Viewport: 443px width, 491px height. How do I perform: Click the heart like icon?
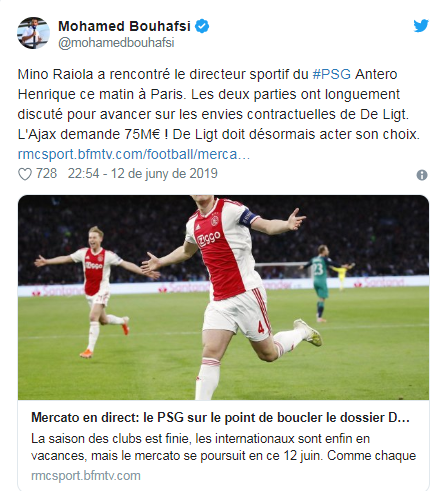pyautogui.click(x=25, y=174)
